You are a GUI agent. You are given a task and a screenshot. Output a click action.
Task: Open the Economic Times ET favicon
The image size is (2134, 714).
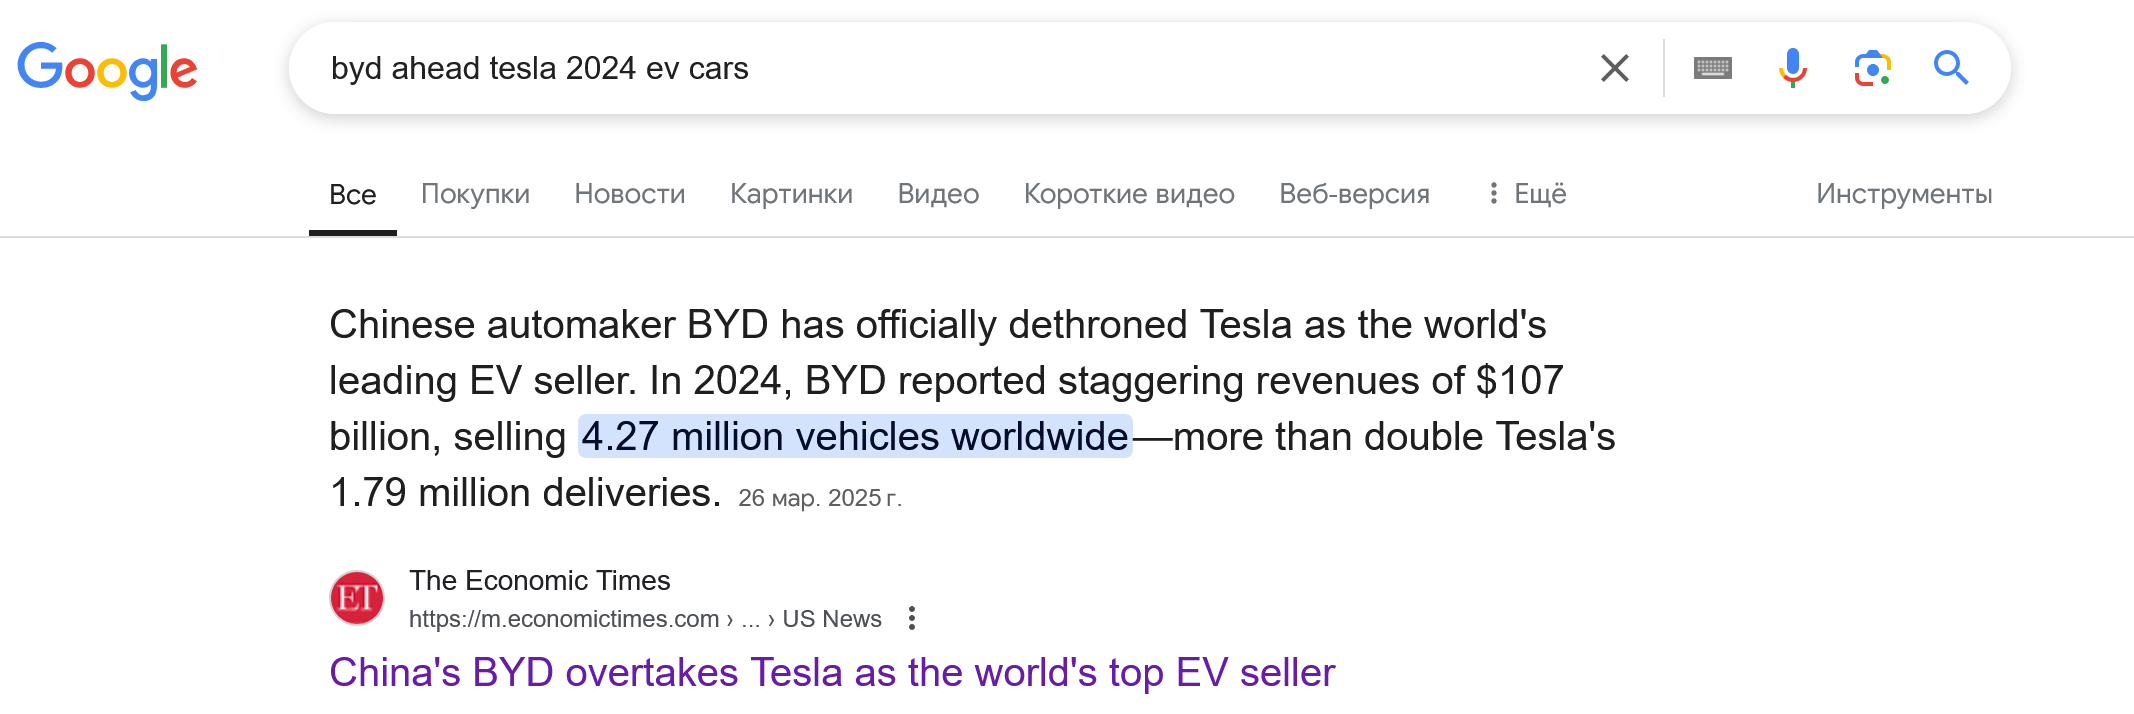357,598
